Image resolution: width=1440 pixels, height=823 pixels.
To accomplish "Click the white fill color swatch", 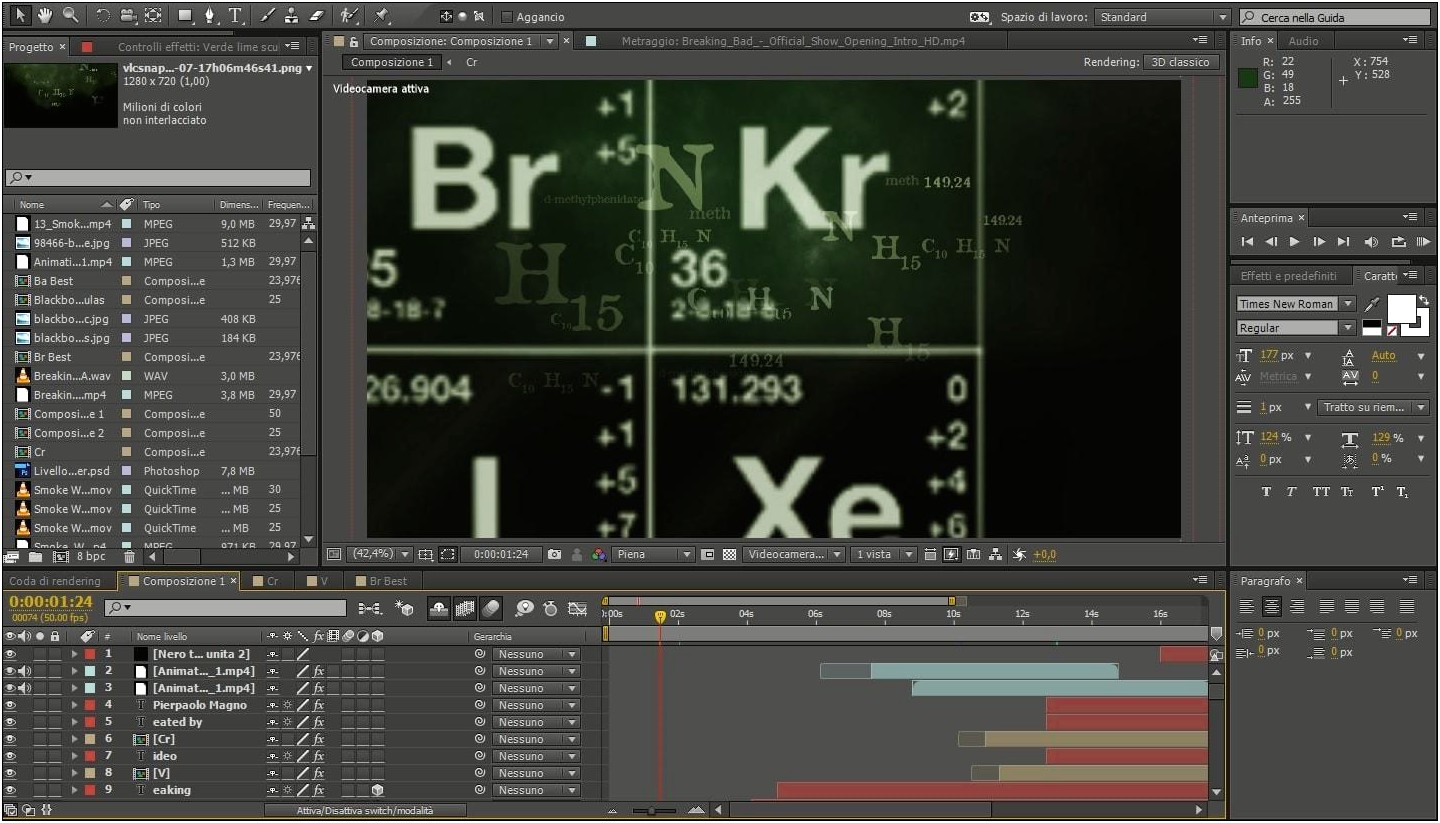I will [1402, 308].
